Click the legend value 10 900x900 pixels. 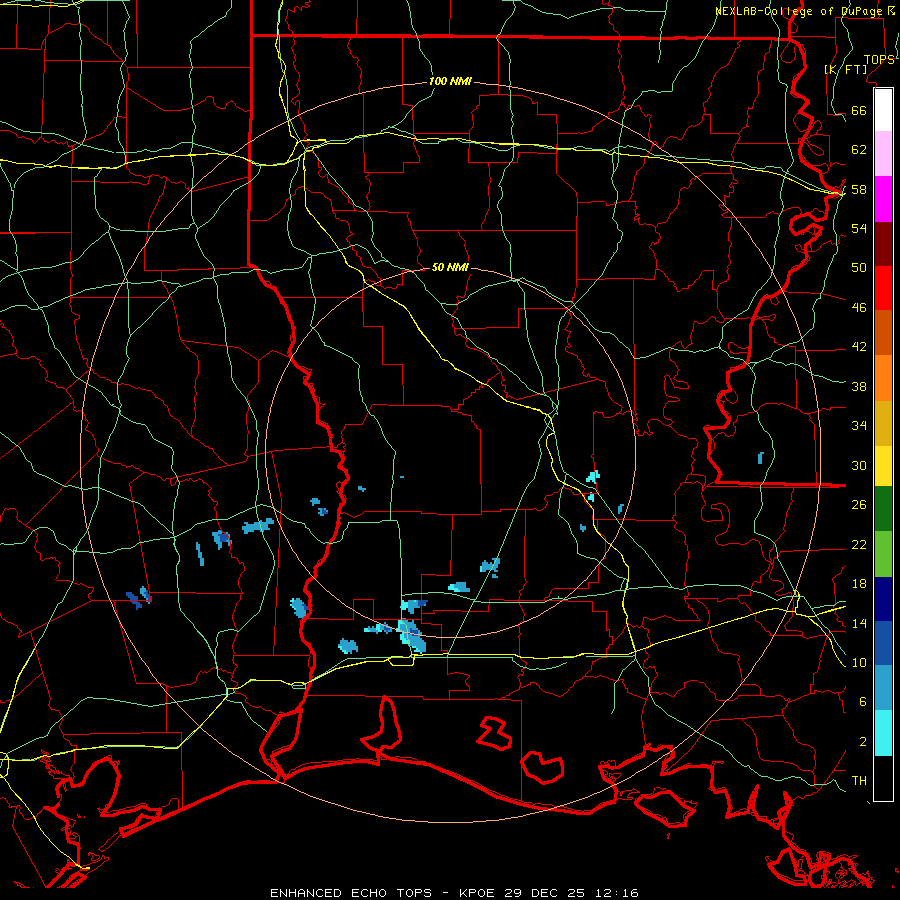(x=859, y=662)
